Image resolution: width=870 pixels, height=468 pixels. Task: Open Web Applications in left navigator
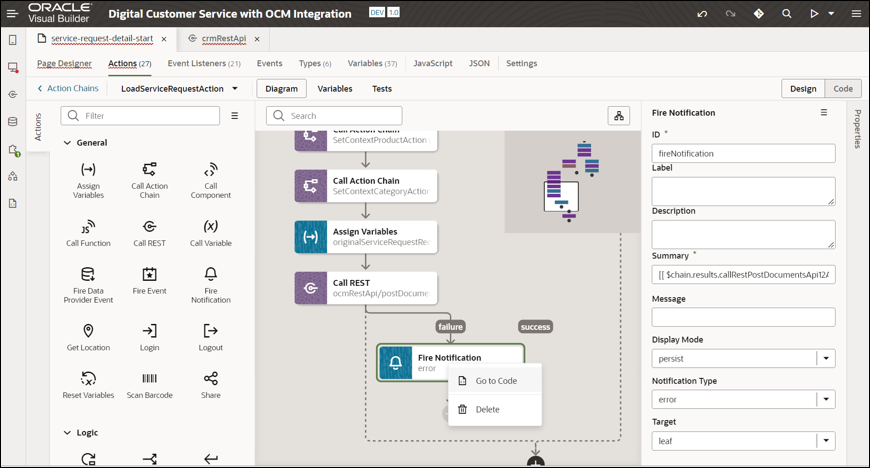coord(13,67)
